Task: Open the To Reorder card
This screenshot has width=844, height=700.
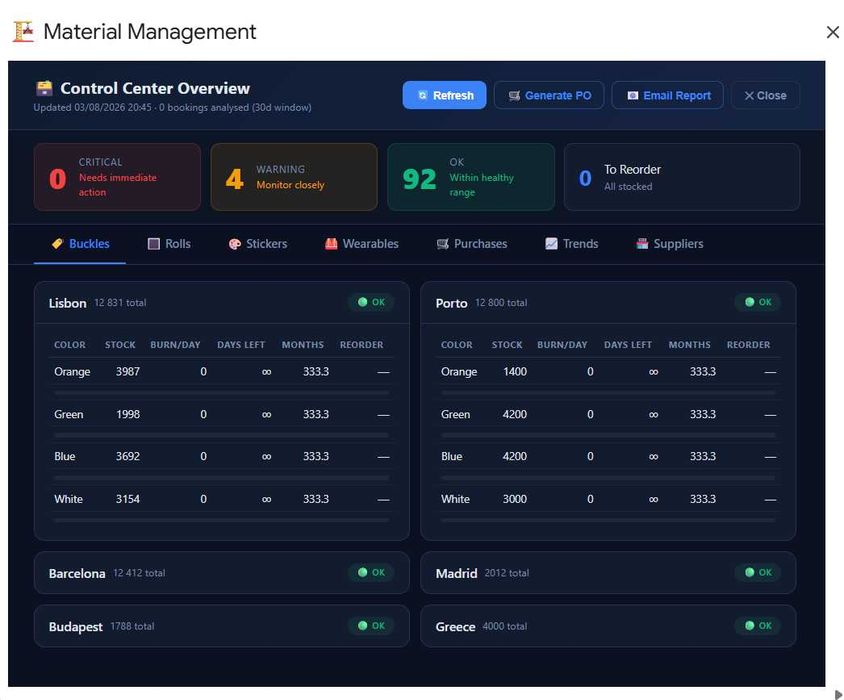Action: coord(681,177)
